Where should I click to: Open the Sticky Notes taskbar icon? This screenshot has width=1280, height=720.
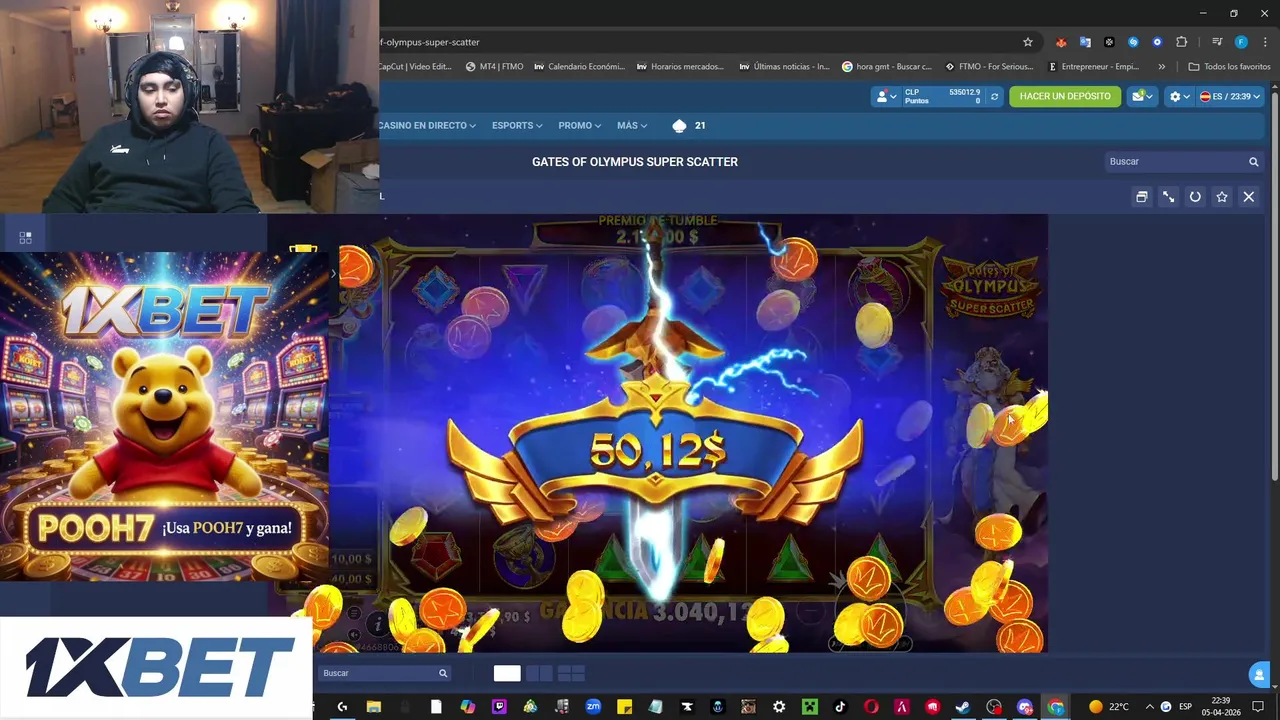tap(624, 707)
